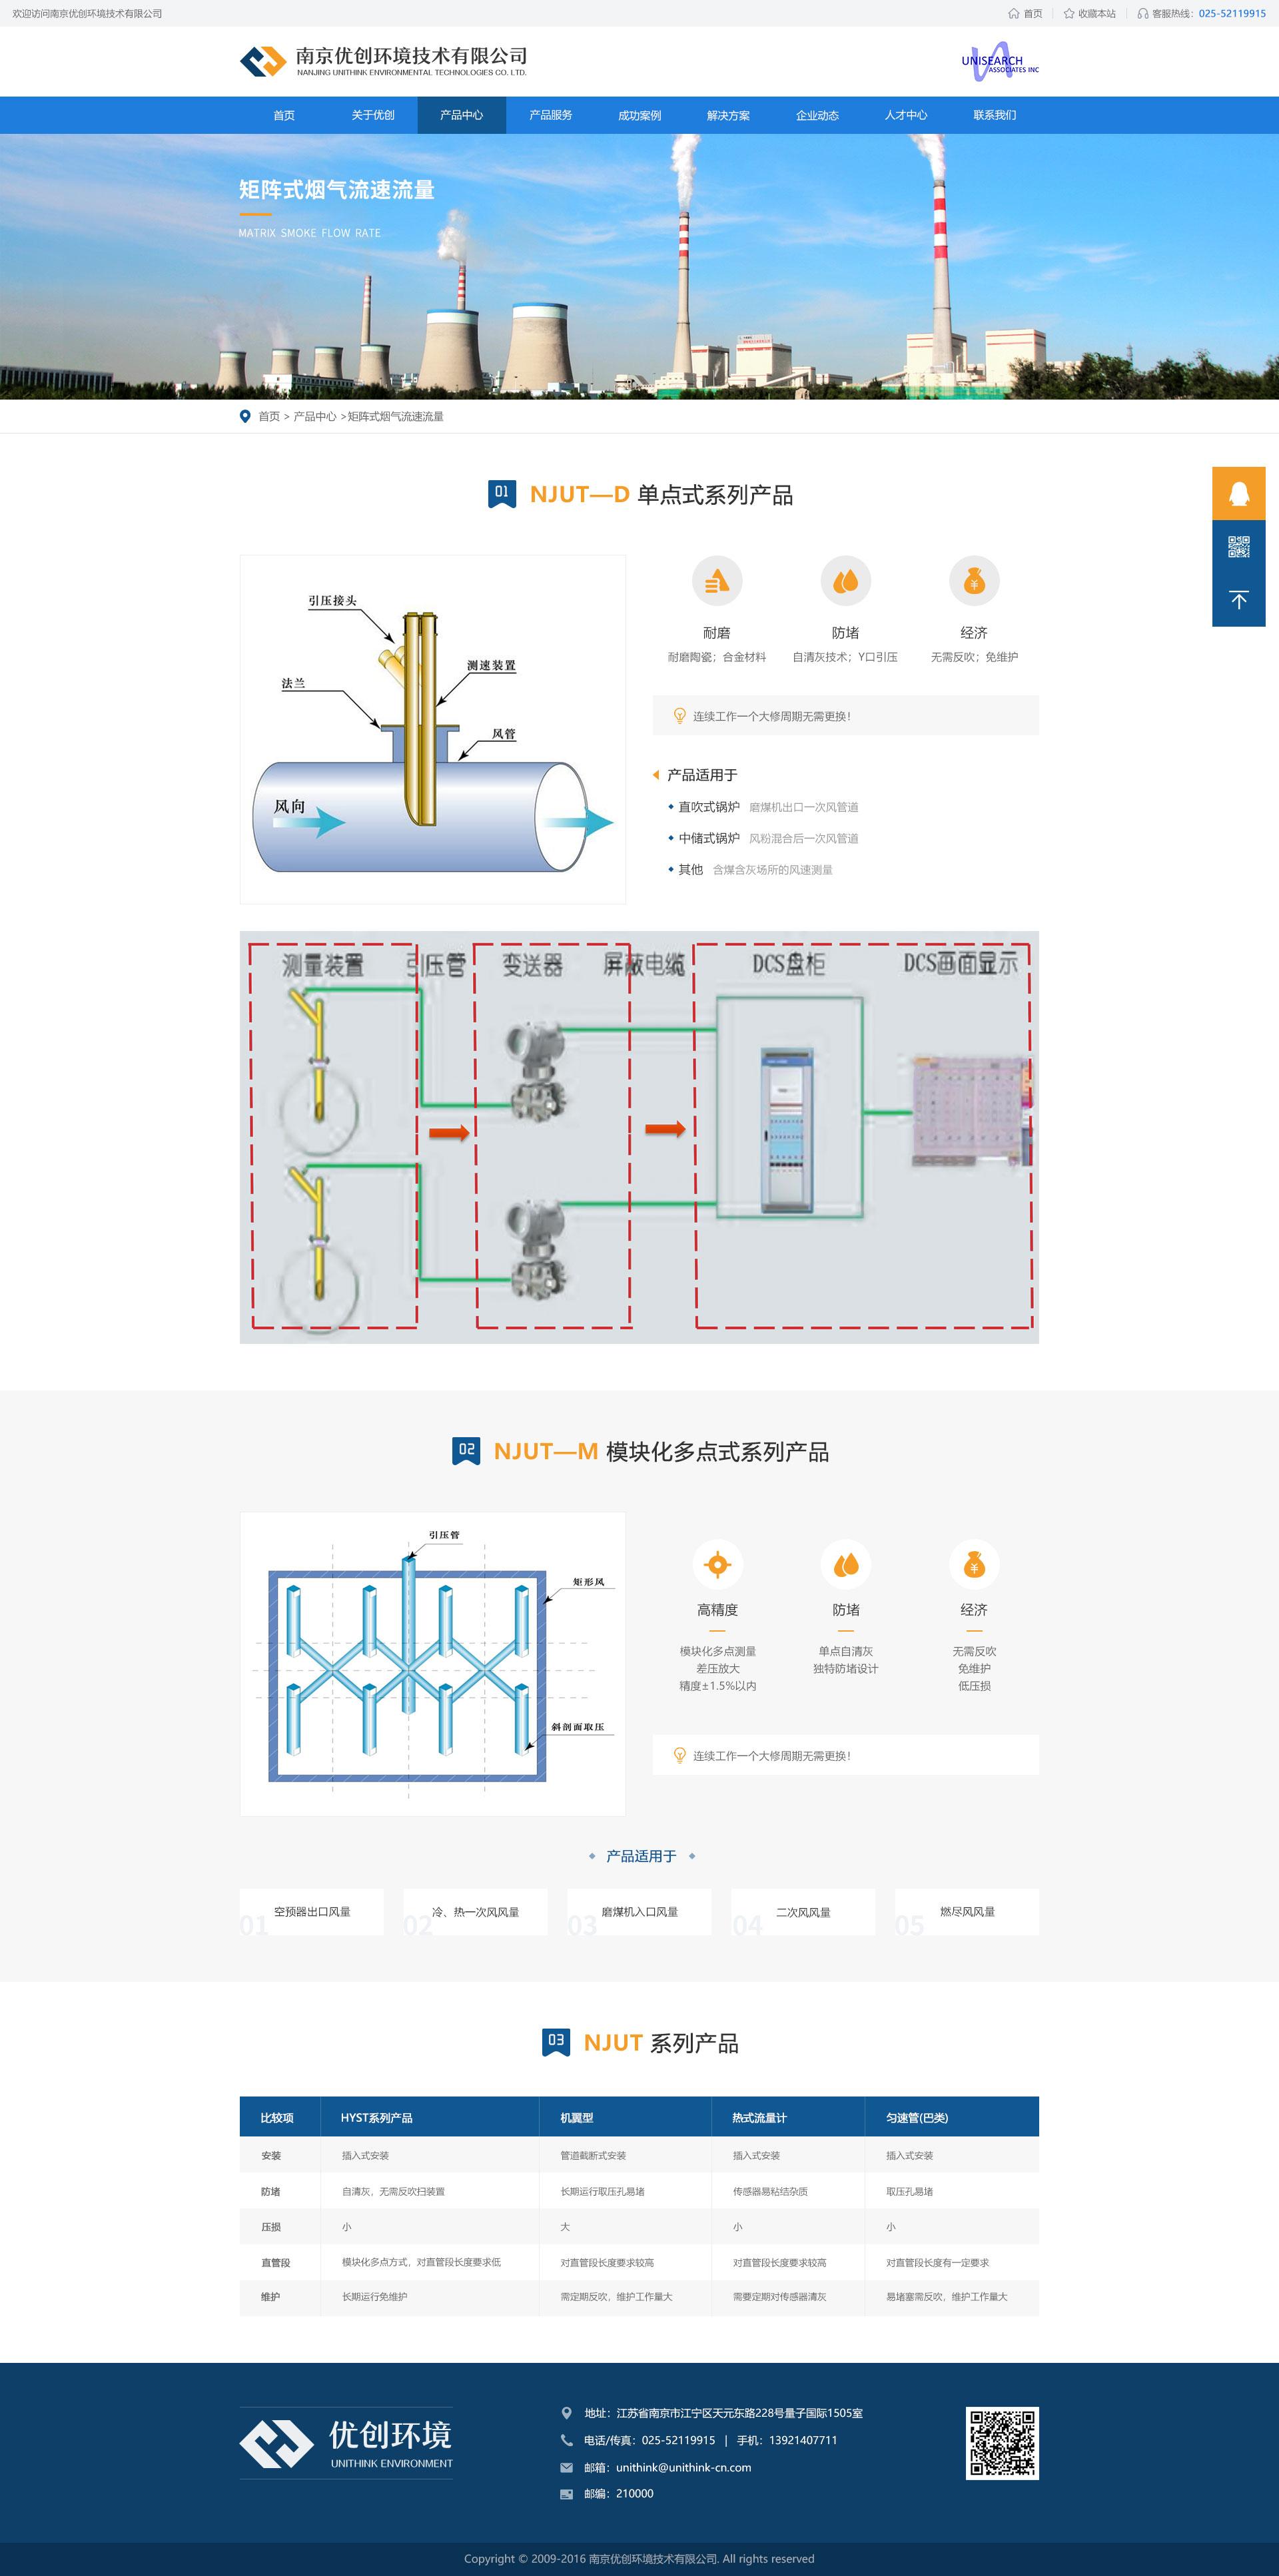Click the 矩阵式烟气流速流量 banner title
1279x2576 pixels.
pyautogui.click(x=336, y=190)
